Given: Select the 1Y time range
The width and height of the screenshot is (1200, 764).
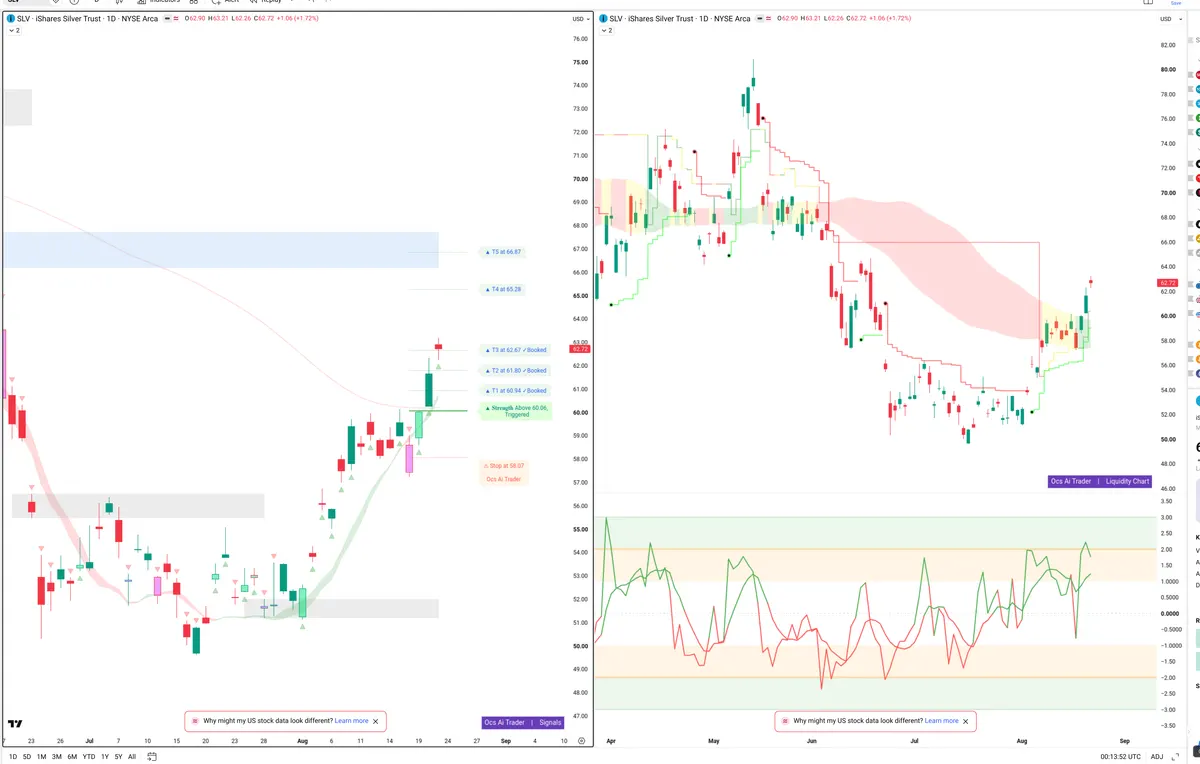Looking at the screenshot, I should tap(105, 757).
